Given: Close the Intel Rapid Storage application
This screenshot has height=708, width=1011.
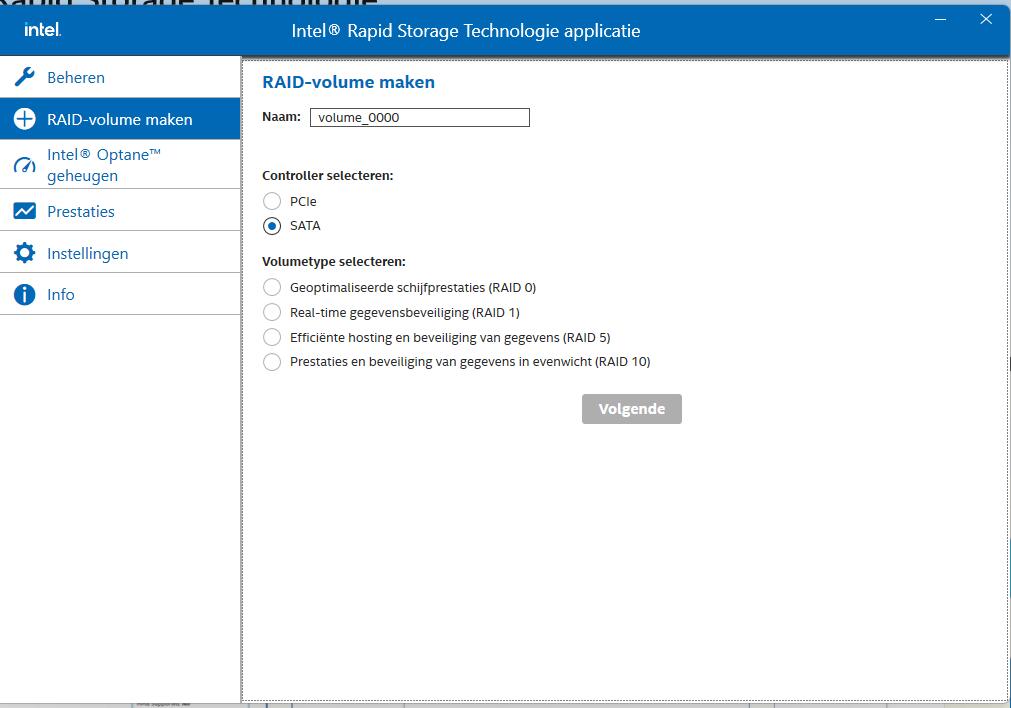Looking at the screenshot, I should (986, 19).
